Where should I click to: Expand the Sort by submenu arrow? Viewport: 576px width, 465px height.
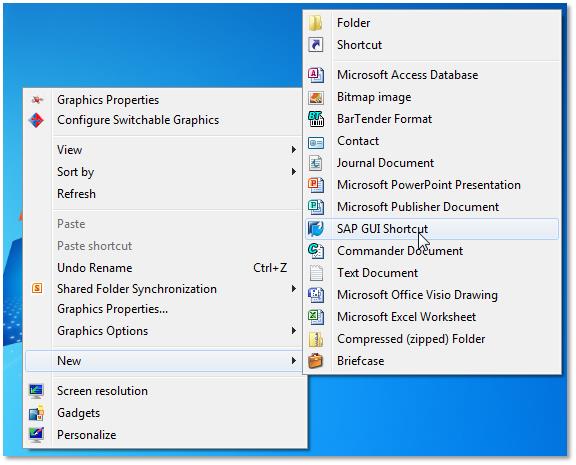tap(294, 172)
